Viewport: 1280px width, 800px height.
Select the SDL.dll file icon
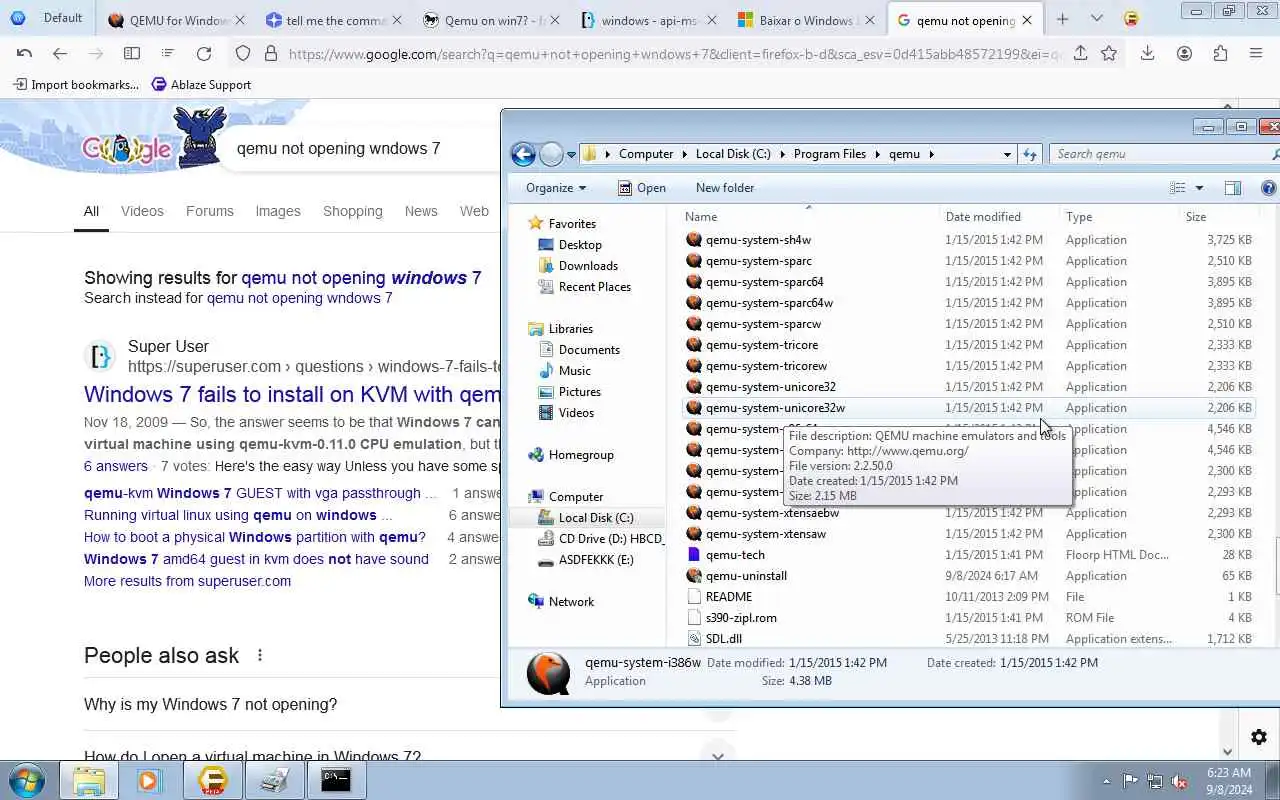tap(695, 639)
